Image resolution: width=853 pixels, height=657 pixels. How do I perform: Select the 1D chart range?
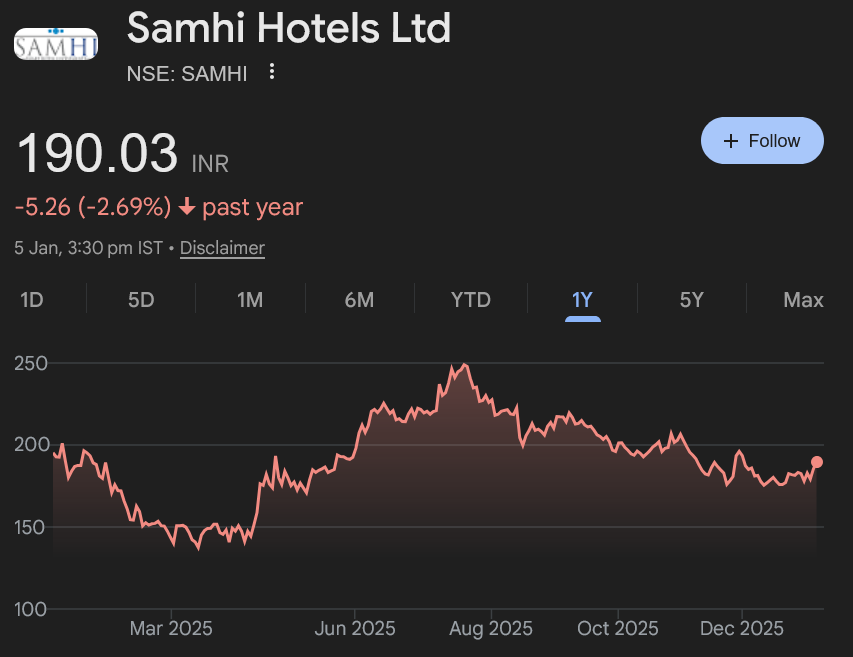[x=30, y=299]
